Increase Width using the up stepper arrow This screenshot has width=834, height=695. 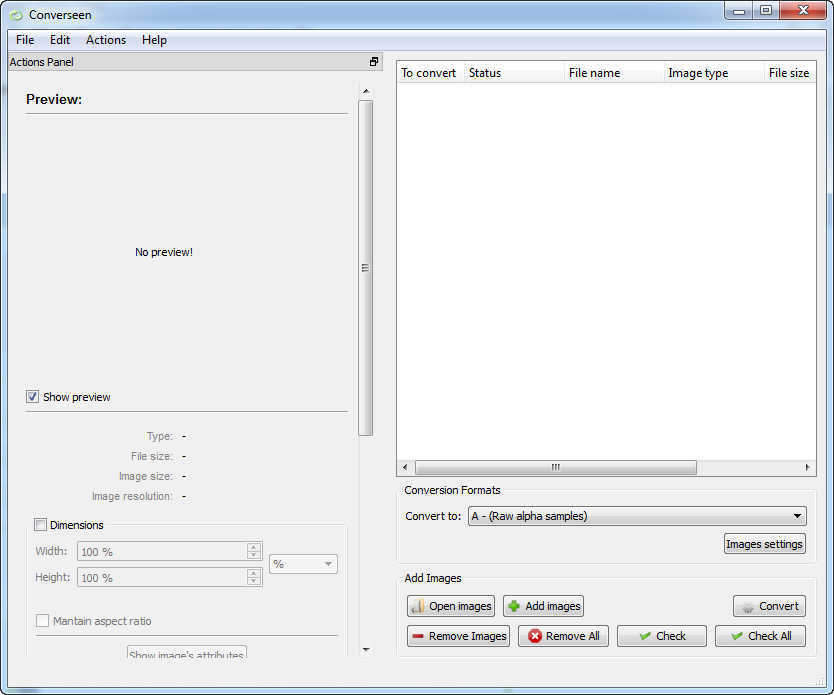254,546
